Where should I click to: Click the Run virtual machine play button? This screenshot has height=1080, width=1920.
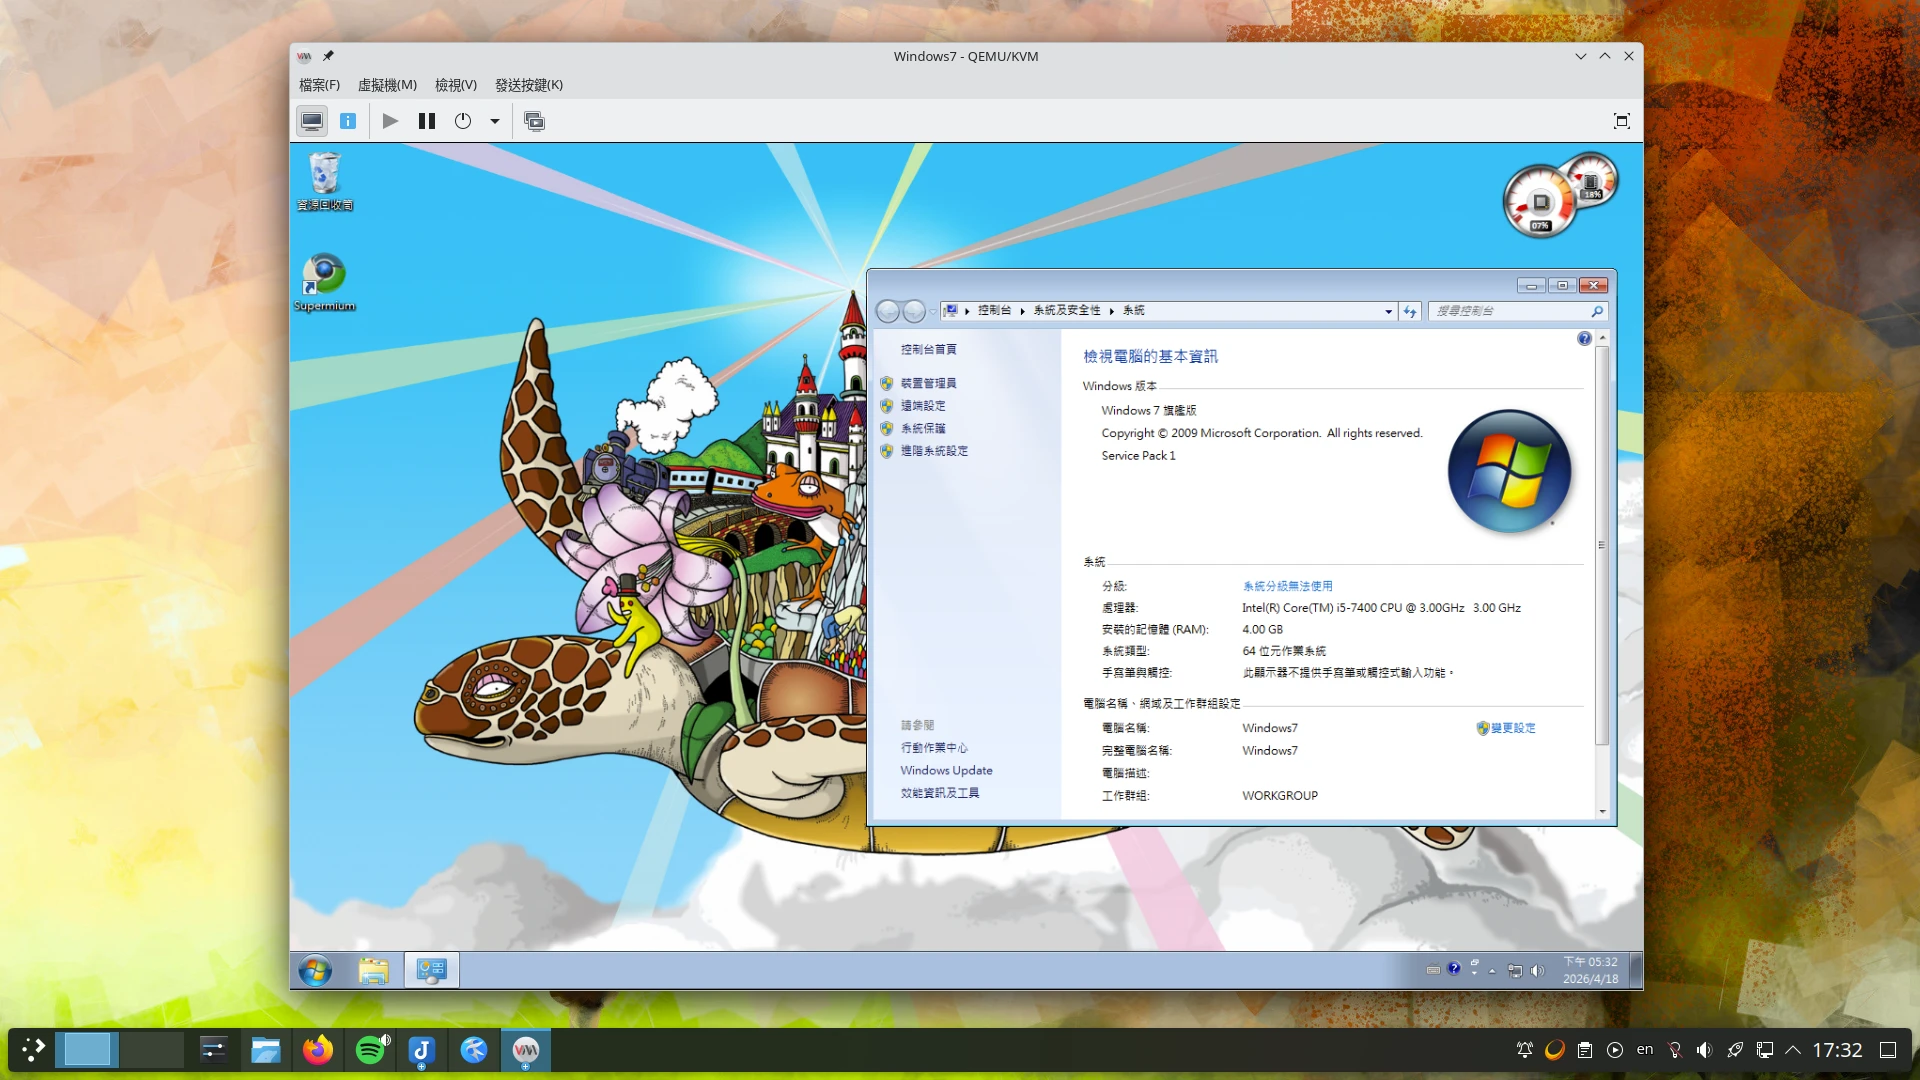point(390,121)
